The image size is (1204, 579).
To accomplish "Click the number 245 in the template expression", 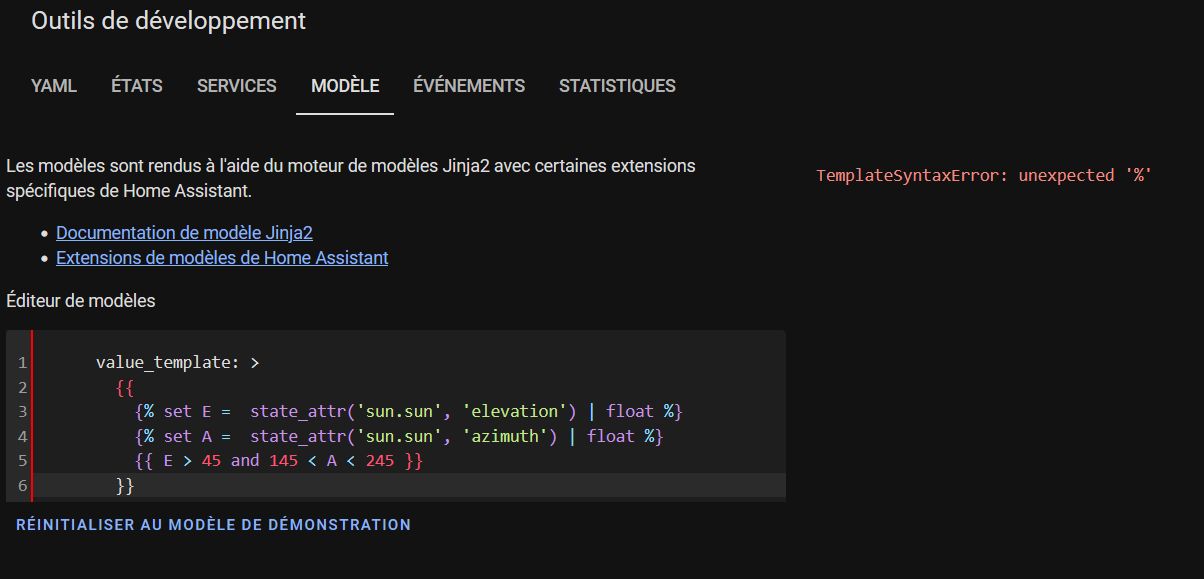I will 380,460.
